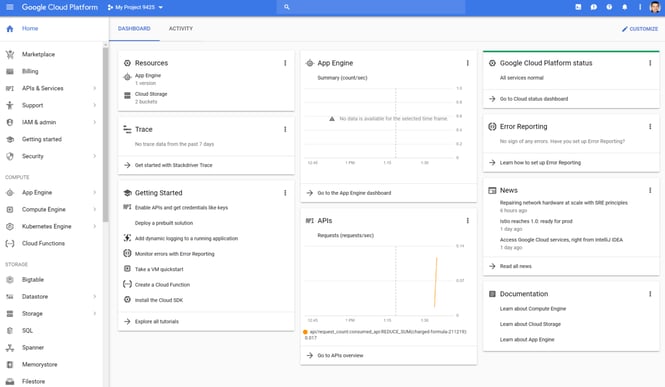Viewport: 665px width, 387px height.
Task: Expand Datastore submenu arrow
Action: click(95, 297)
